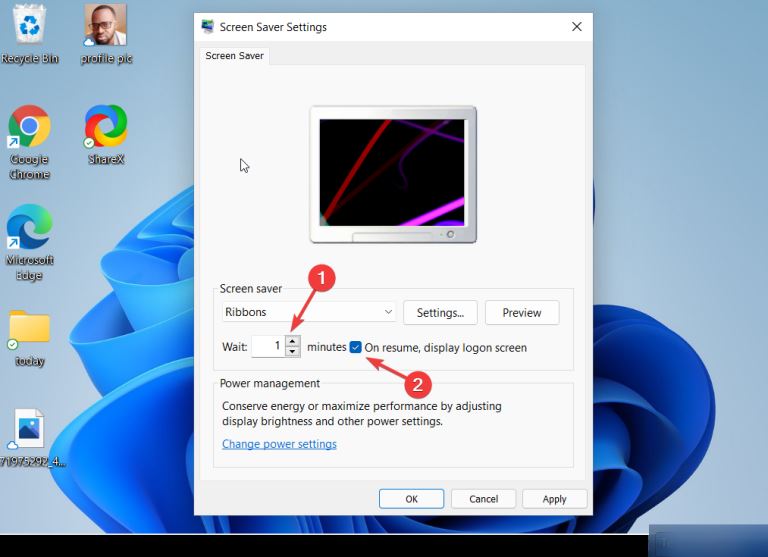Image resolution: width=768 pixels, height=557 pixels.
Task: Switch to the Screen Saver tab
Action: [235, 56]
